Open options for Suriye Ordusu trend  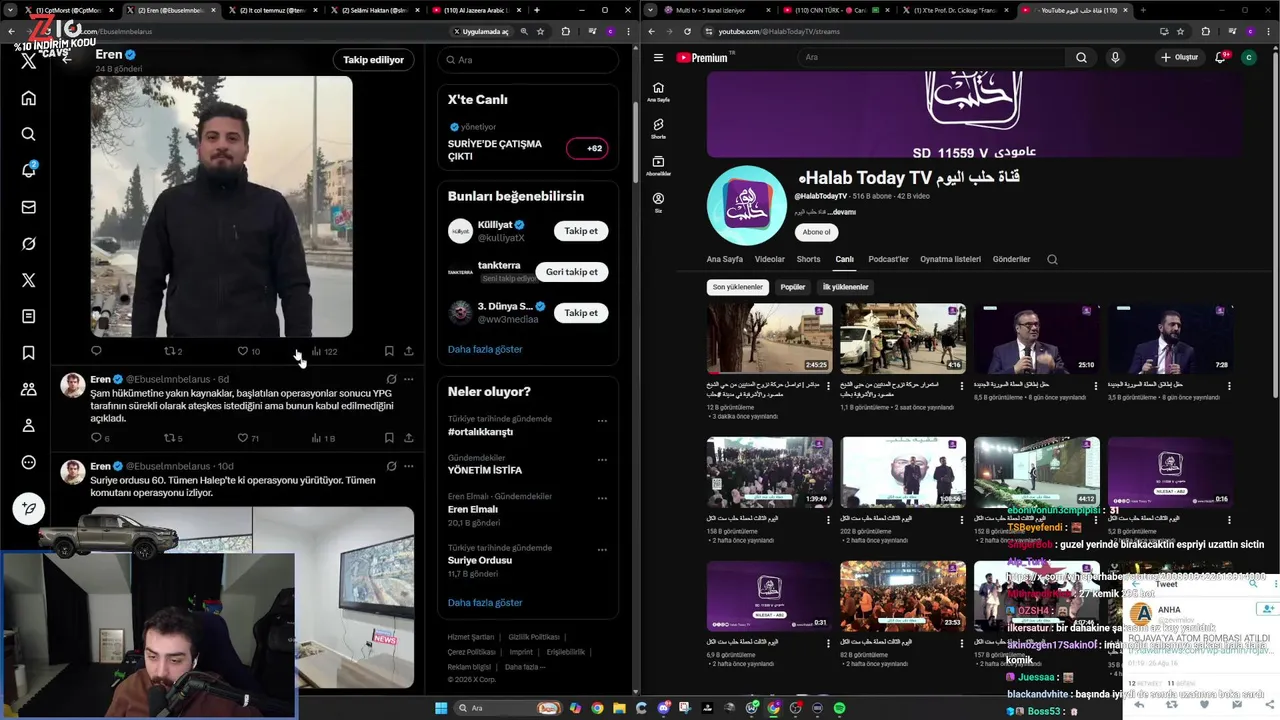point(602,550)
